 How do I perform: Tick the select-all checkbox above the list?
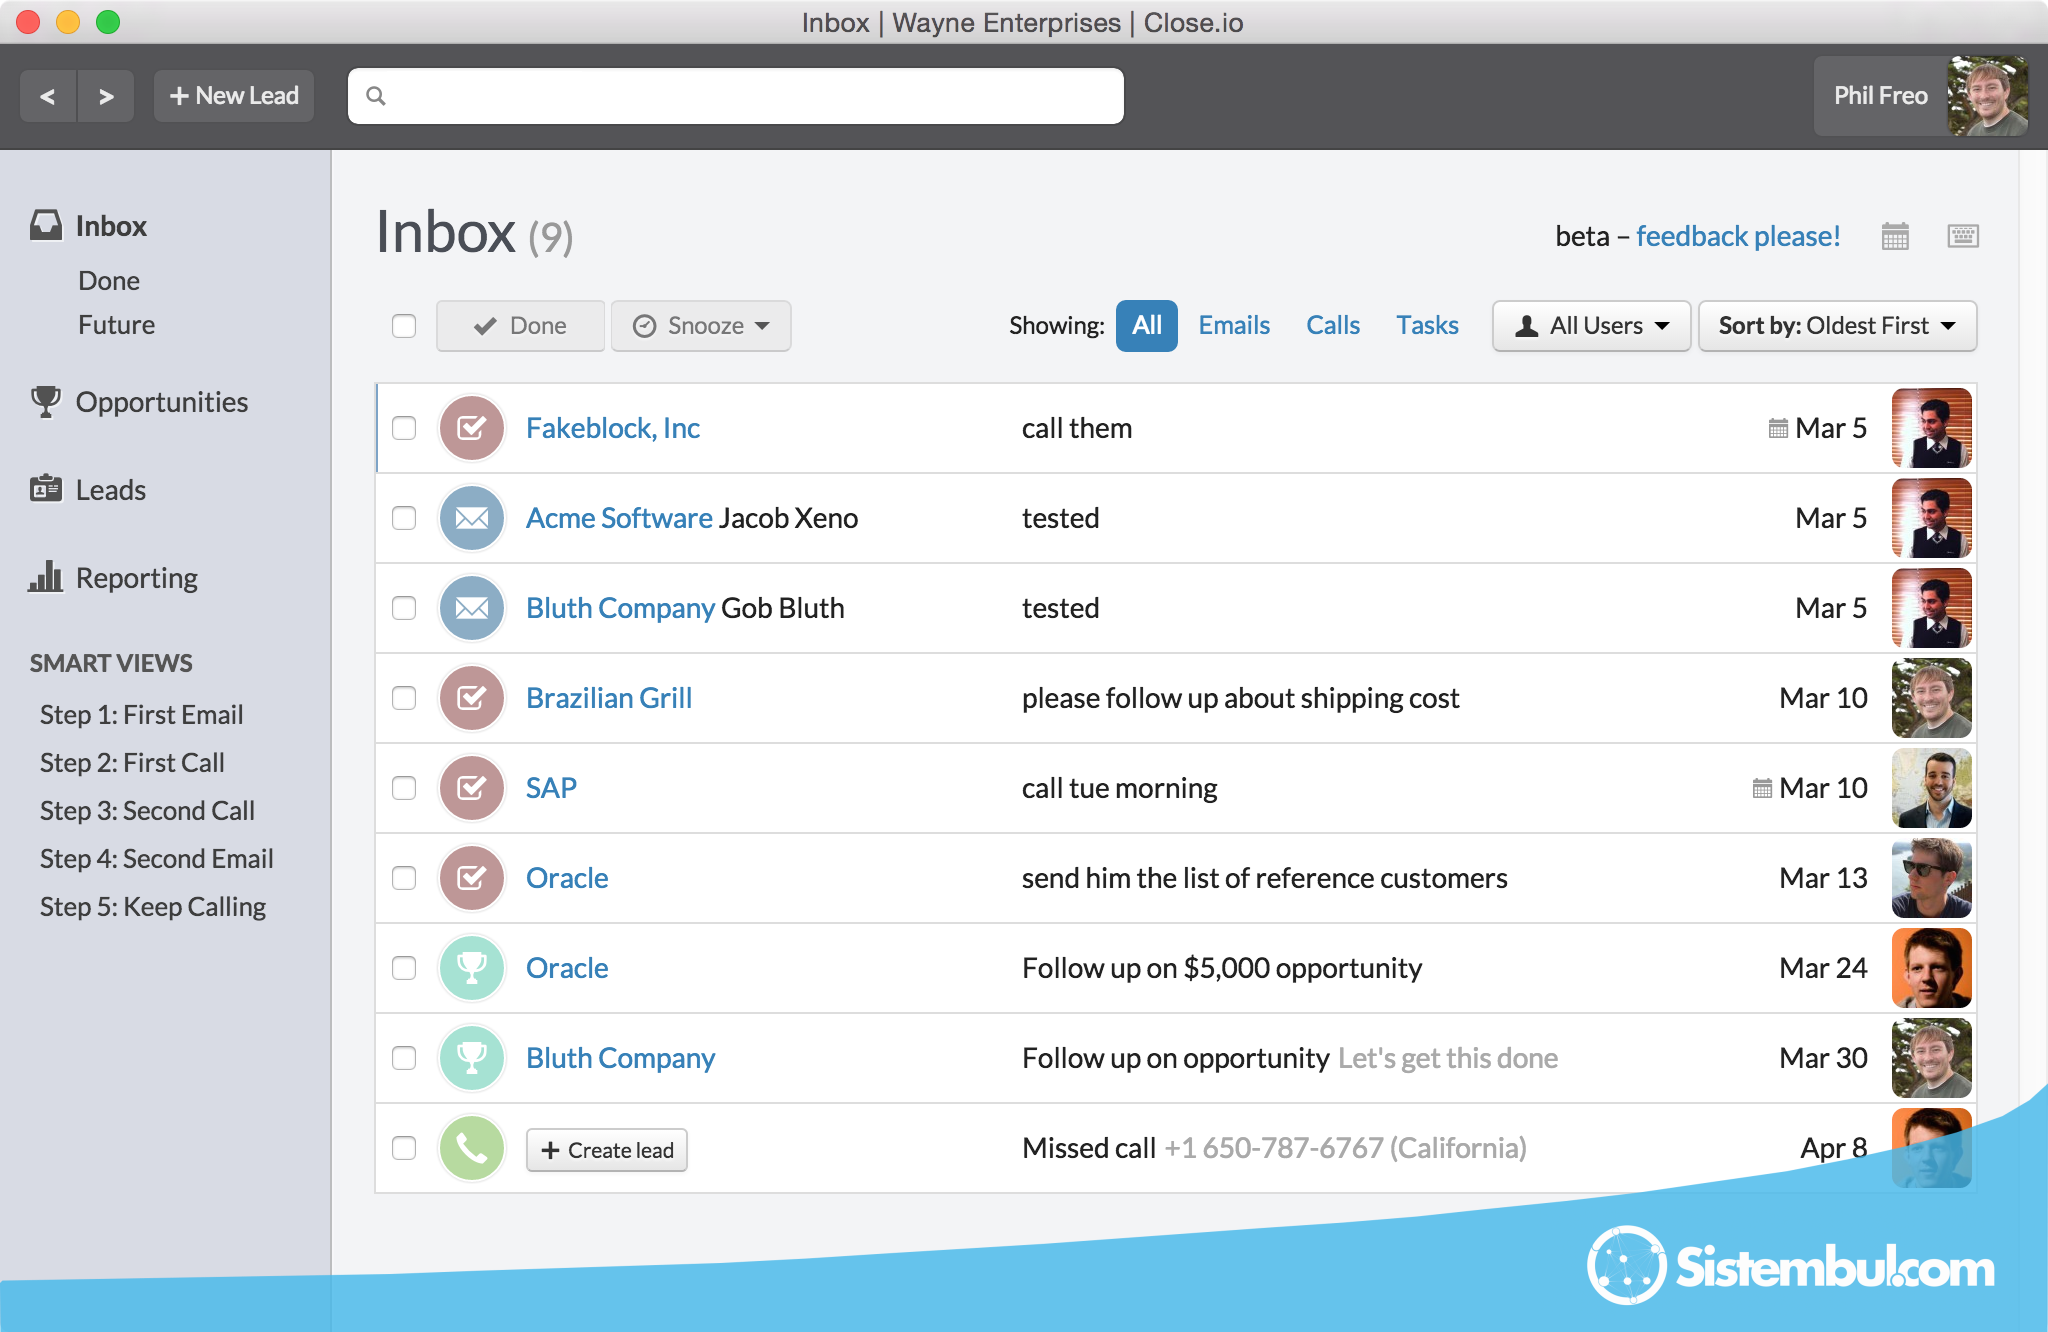point(404,326)
